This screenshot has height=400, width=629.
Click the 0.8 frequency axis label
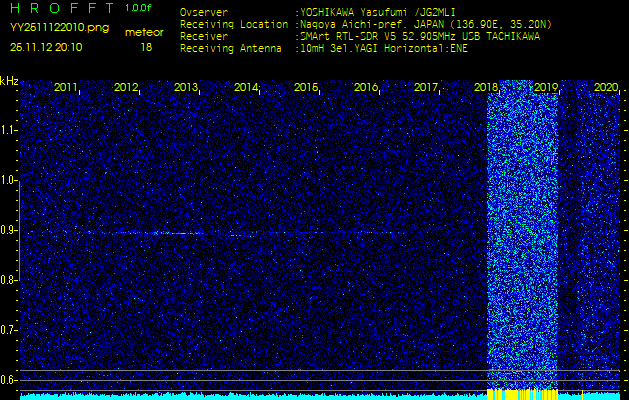click(9, 280)
